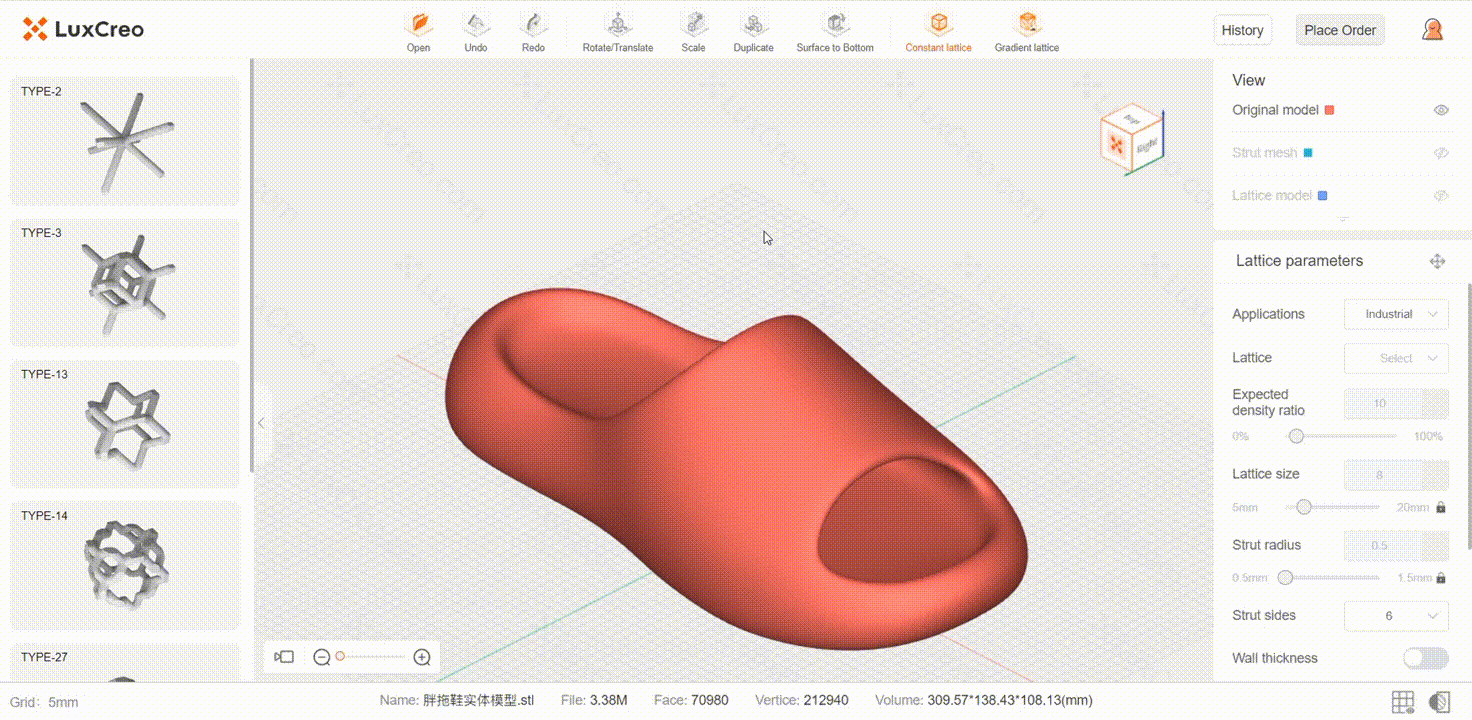Open the Strut sides dropdown

pyautogui.click(x=1396, y=616)
